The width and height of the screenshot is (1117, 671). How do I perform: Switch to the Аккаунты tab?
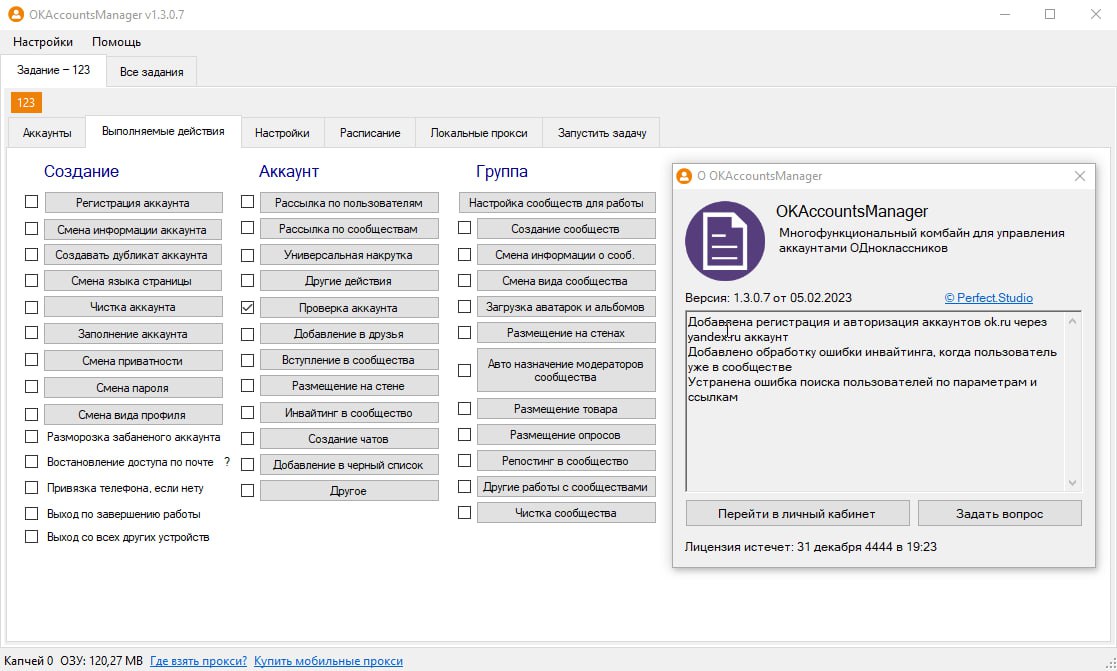coord(47,133)
